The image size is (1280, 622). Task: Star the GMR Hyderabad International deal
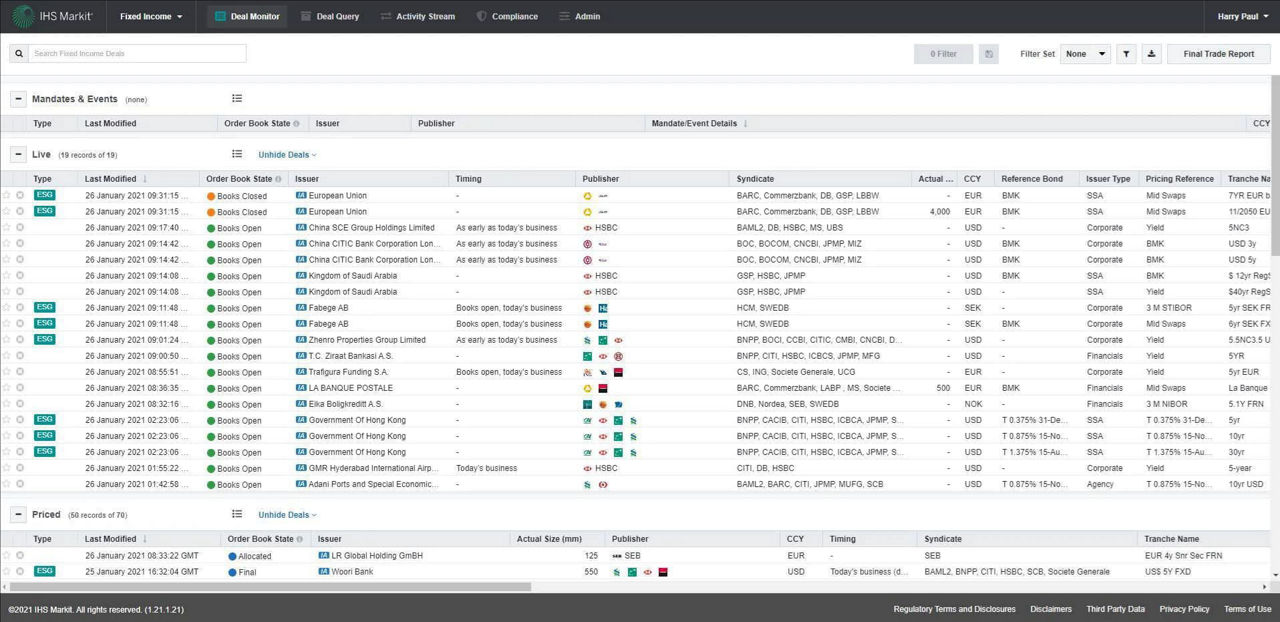(x=7, y=468)
